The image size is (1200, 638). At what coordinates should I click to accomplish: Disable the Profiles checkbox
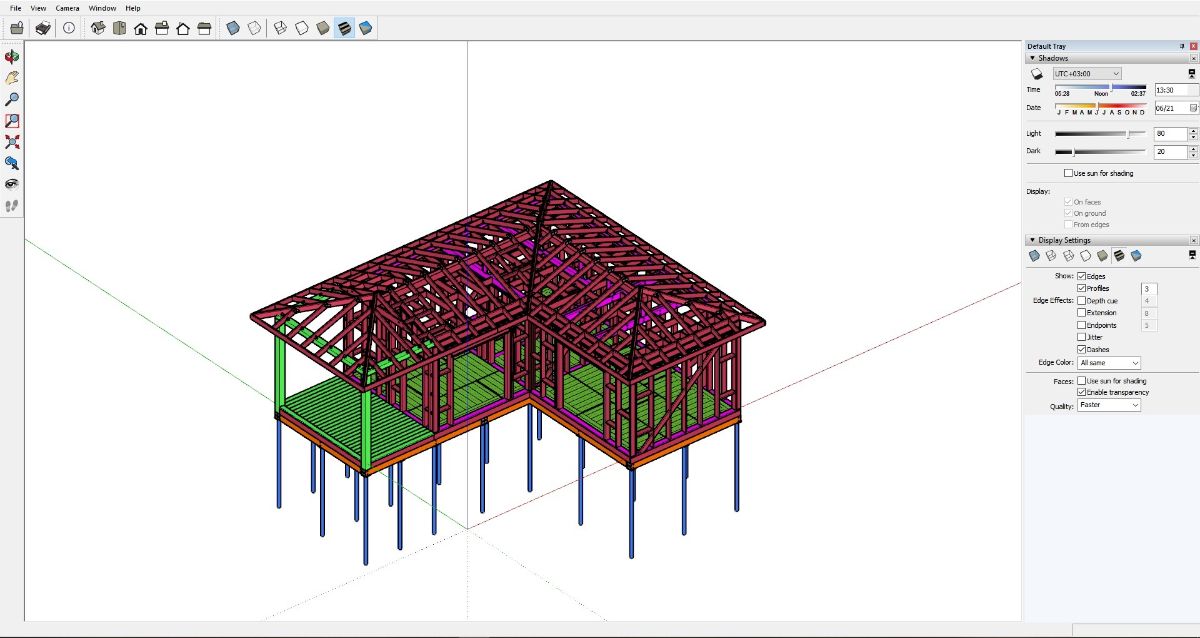[x=1081, y=289]
